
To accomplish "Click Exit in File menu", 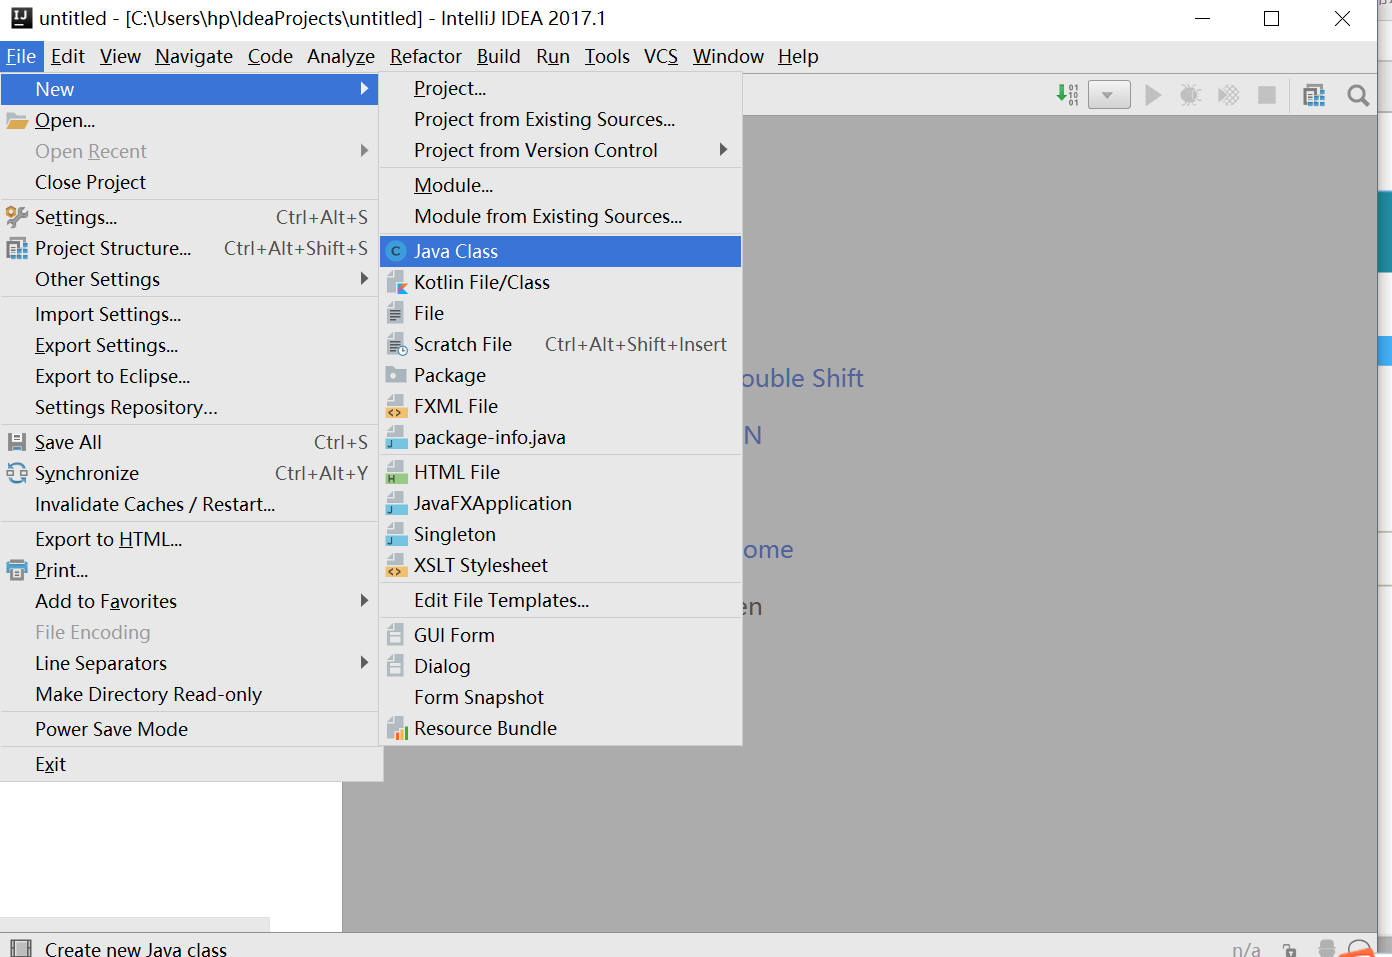I will coord(190,764).
